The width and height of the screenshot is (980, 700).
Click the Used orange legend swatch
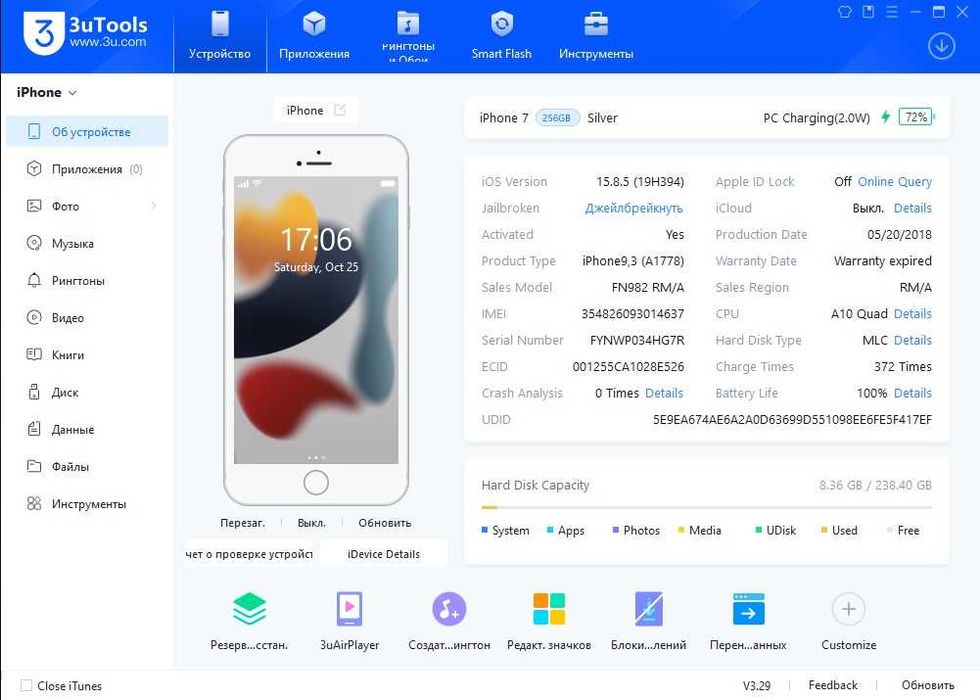click(x=824, y=530)
